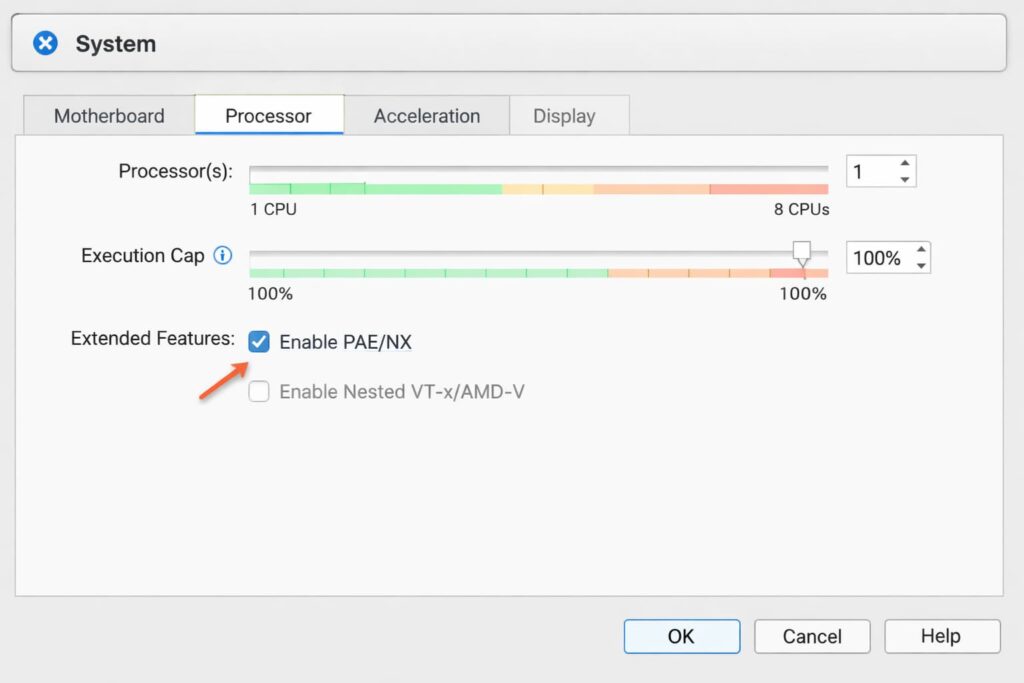Screen dimensions: 1024x683
Task: Confirm settings with the OK button
Action: (681, 636)
